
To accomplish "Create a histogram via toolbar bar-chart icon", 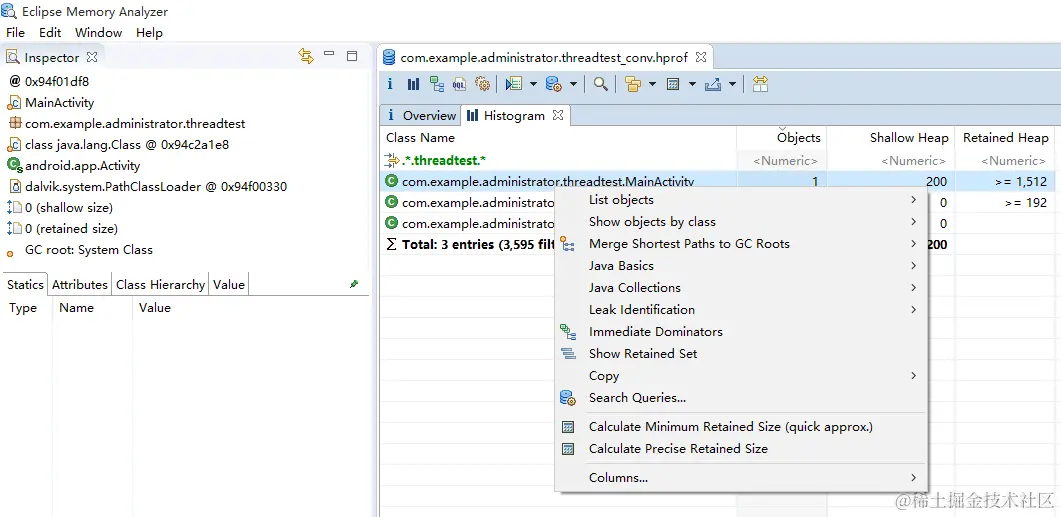I will pyautogui.click(x=413, y=84).
